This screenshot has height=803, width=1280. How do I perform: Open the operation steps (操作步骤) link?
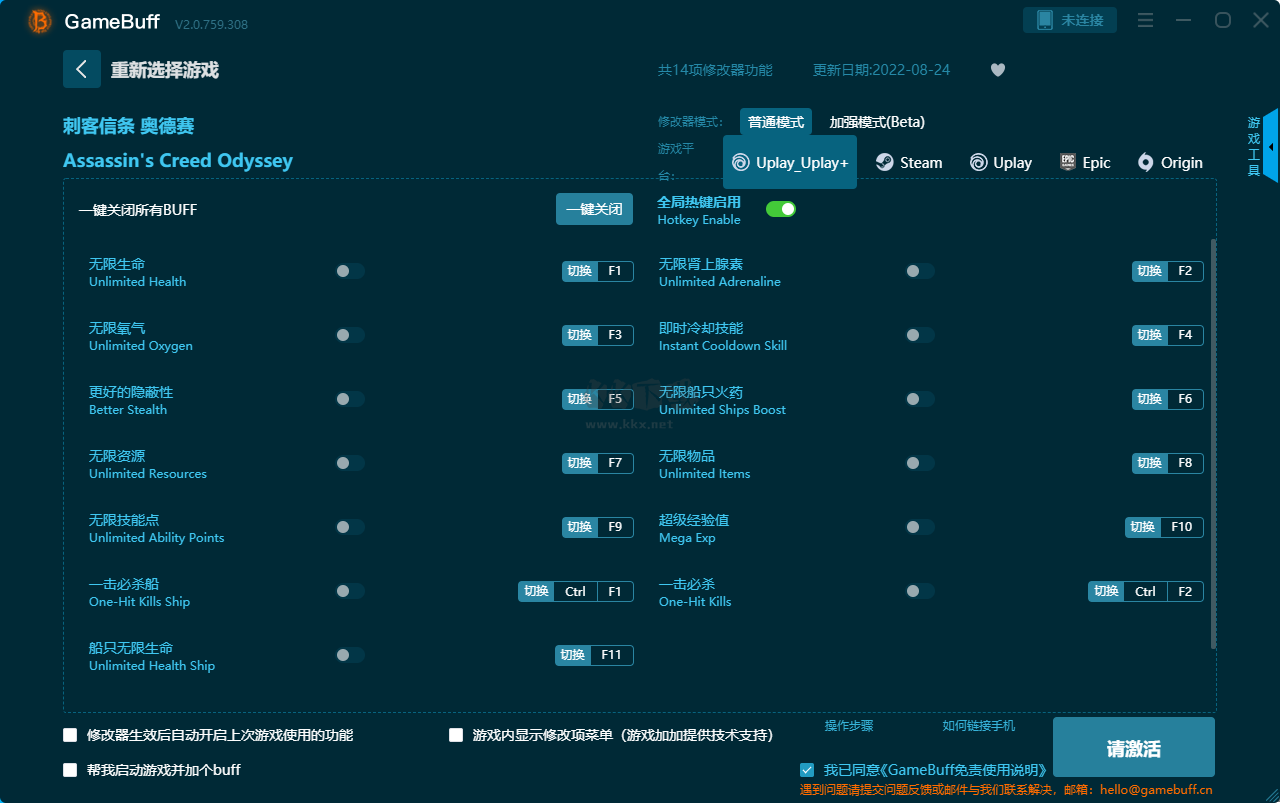point(849,726)
